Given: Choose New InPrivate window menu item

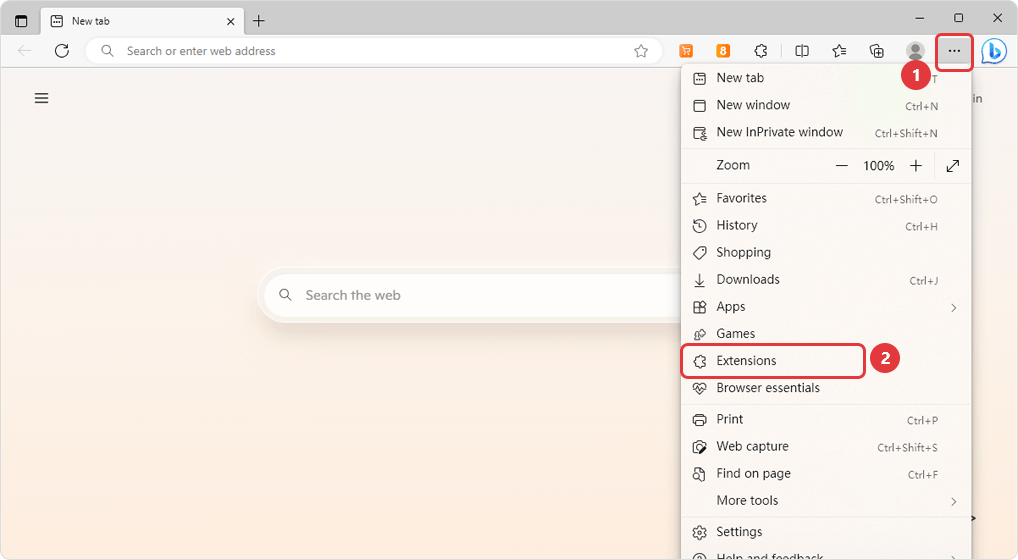Looking at the screenshot, I should click(x=779, y=132).
